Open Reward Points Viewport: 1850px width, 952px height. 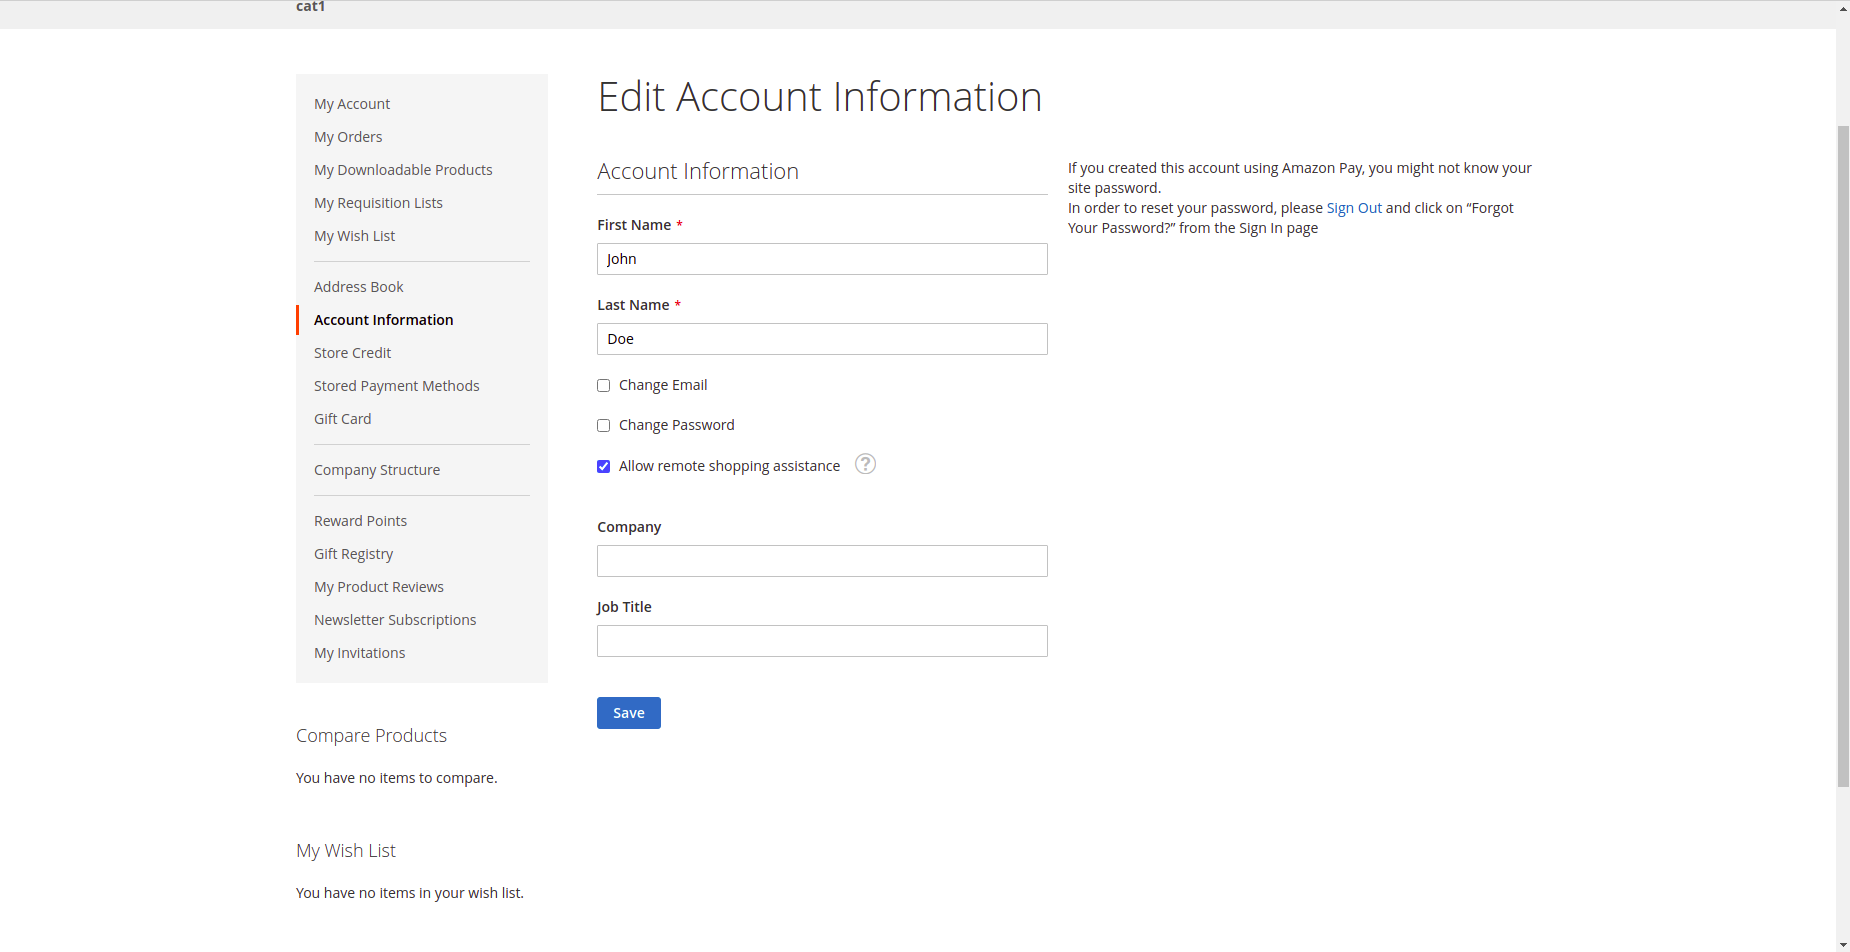[x=361, y=521]
